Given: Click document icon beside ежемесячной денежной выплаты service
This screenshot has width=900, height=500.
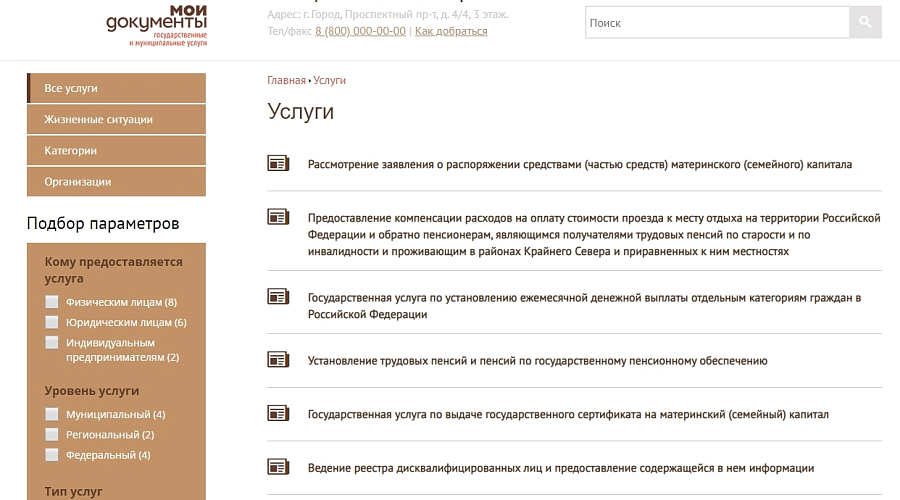Looking at the screenshot, I should click(278, 297).
